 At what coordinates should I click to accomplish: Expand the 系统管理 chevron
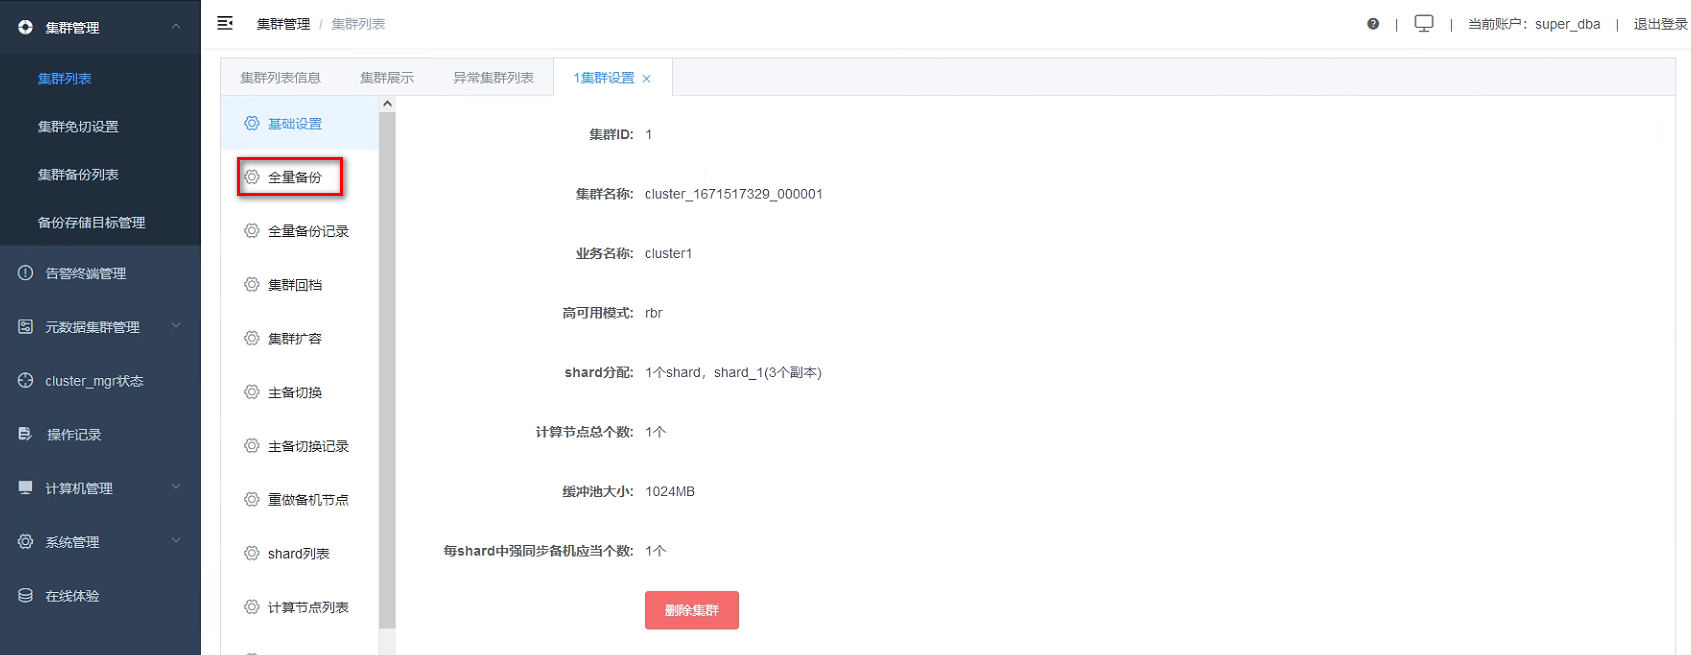point(176,541)
